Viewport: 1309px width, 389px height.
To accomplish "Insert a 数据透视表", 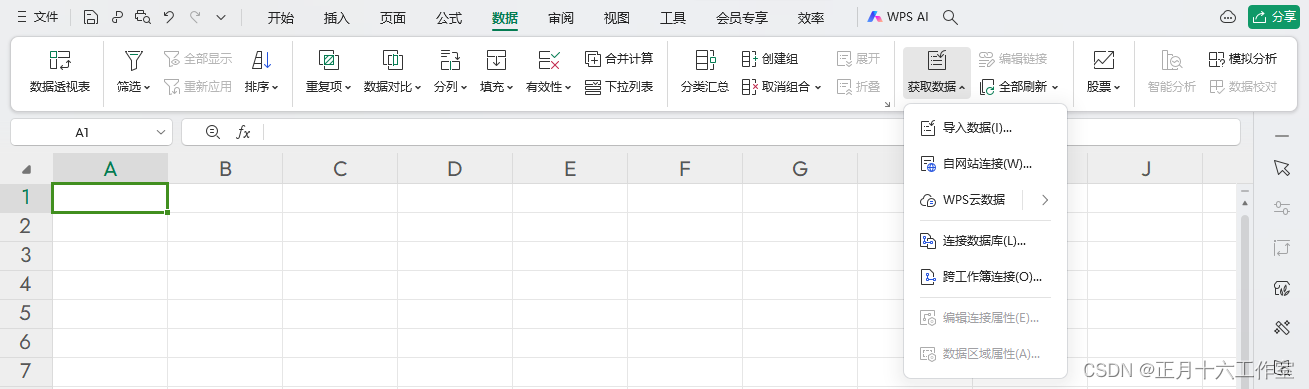I will pos(60,72).
